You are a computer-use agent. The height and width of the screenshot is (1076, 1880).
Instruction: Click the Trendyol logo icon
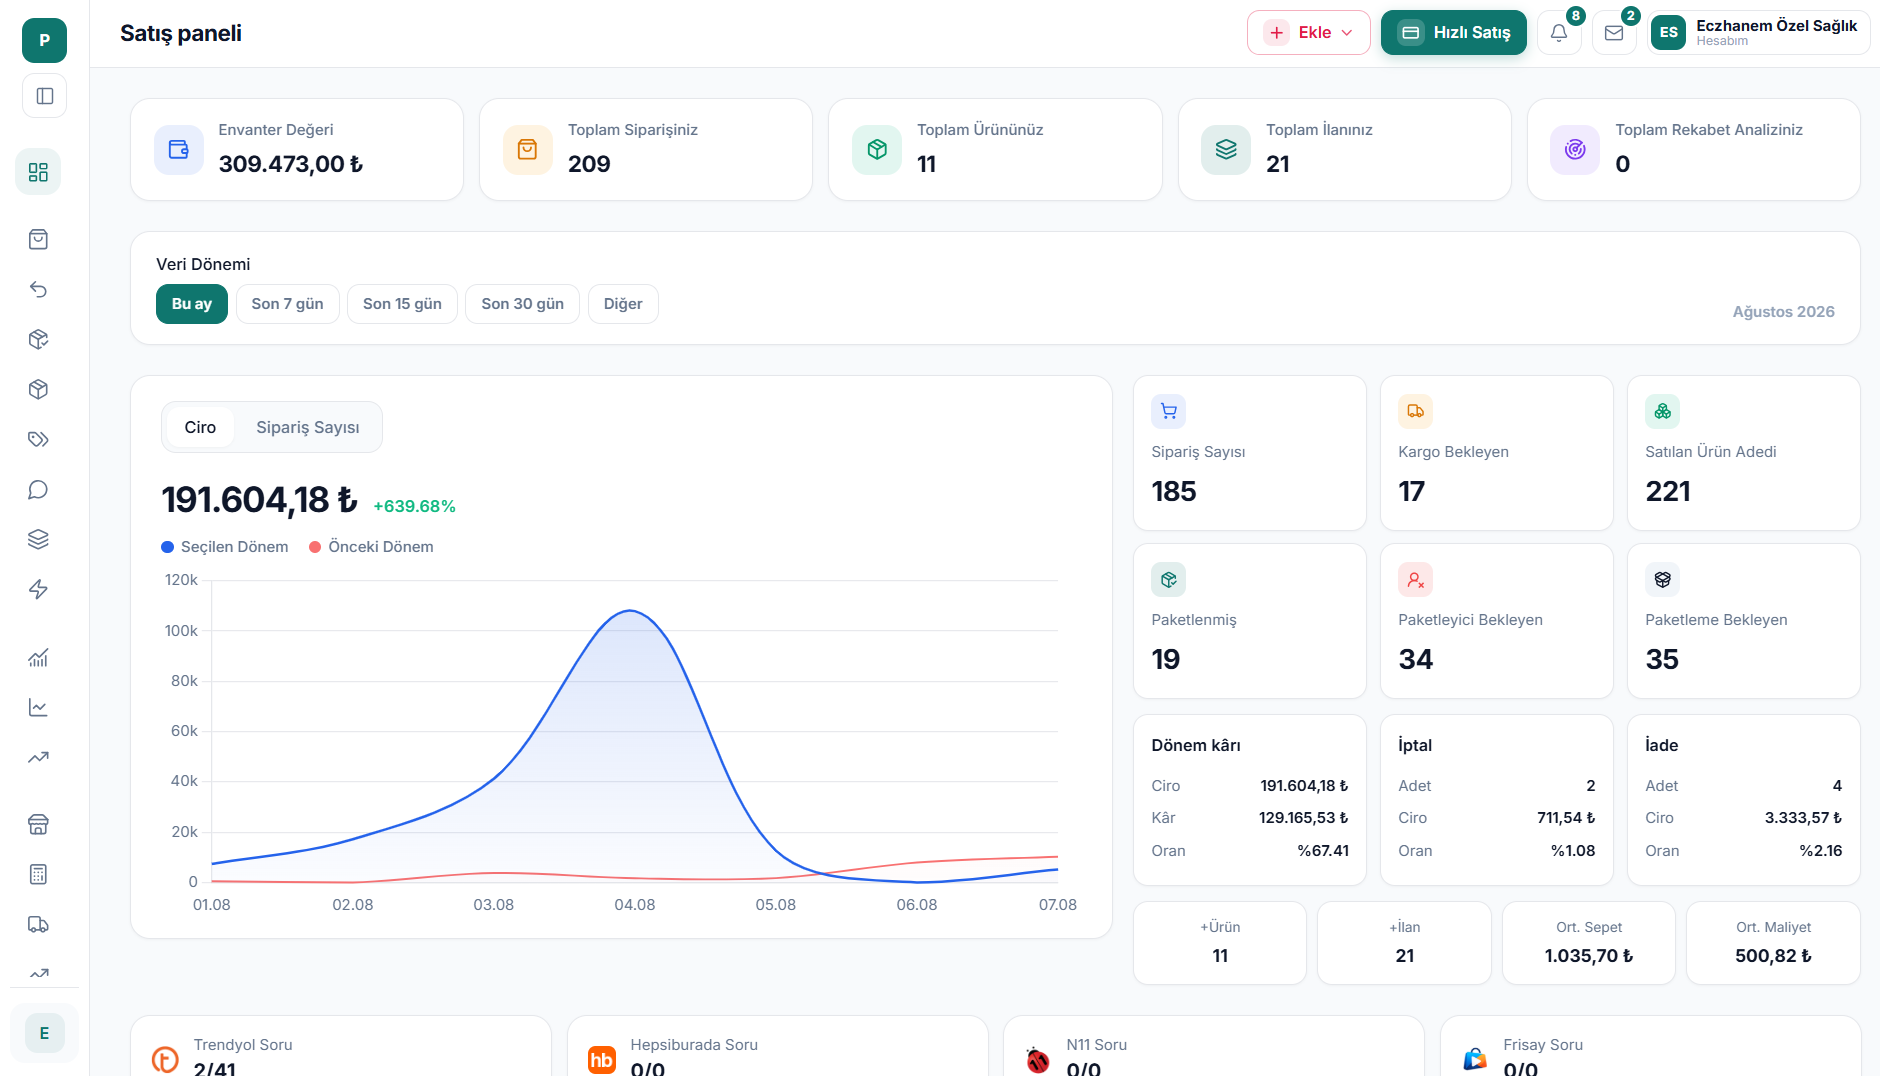click(x=165, y=1059)
